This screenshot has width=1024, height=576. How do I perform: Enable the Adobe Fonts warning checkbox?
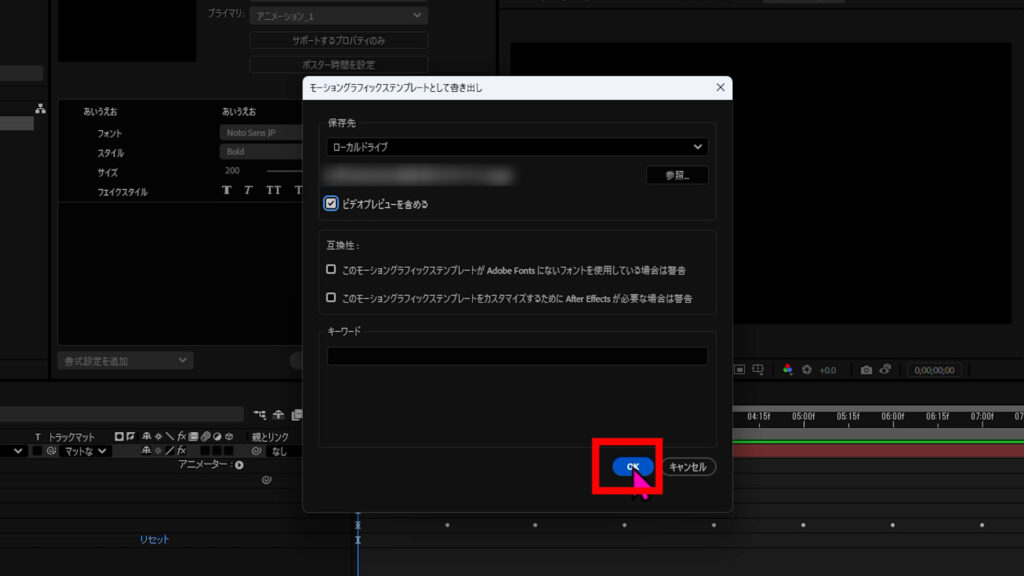(331, 269)
